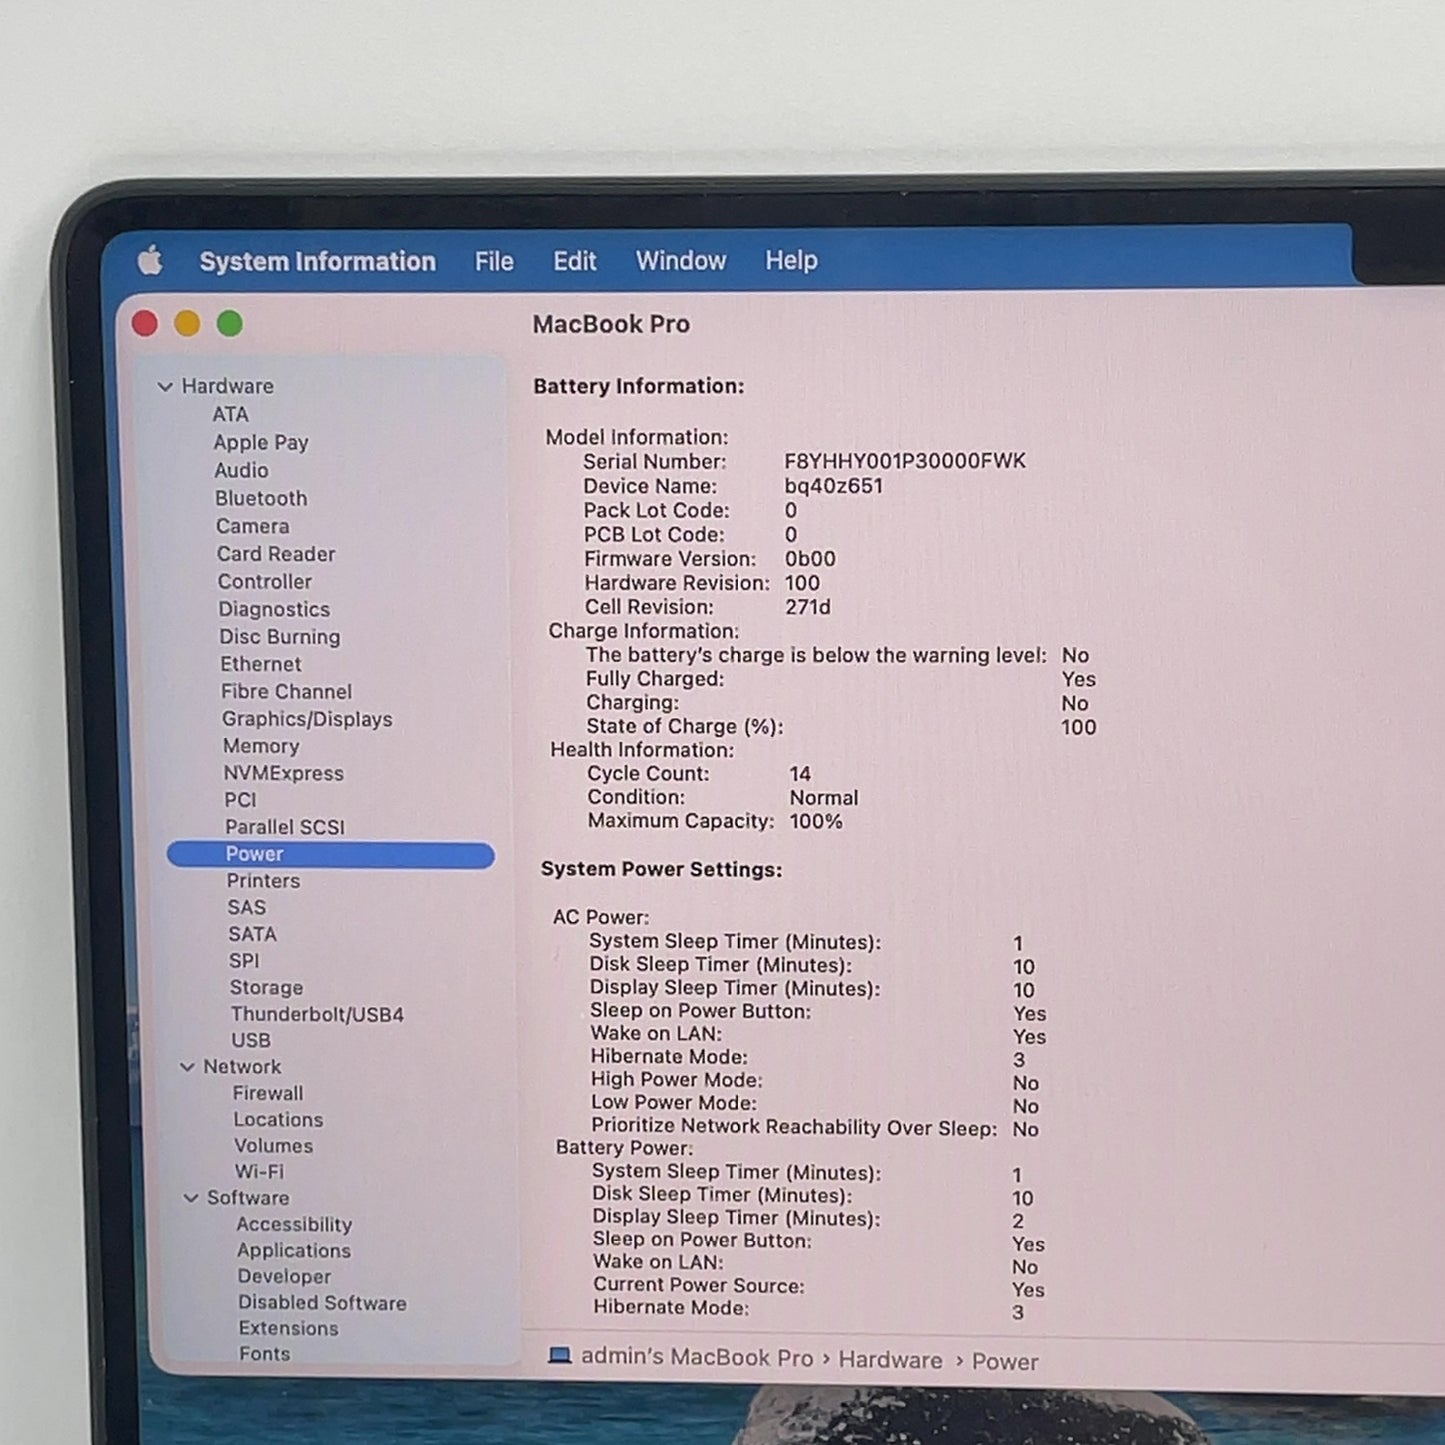
Task: Select SPI in the sidebar
Action: point(244,961)
